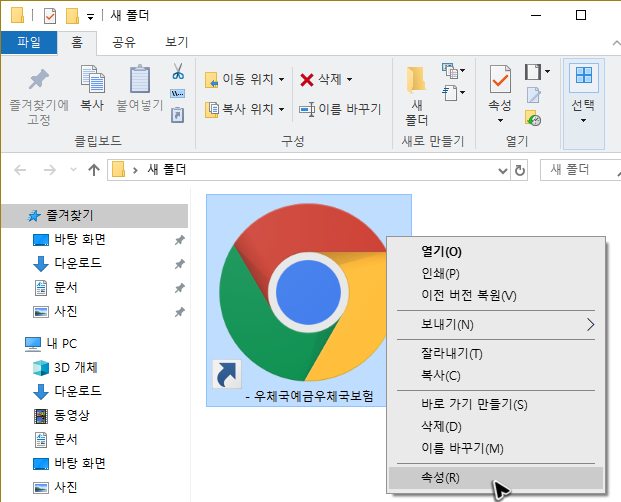Choose Cut (잘라내기) in context menu
Image resolution: width=621 pixels, height=502 pixels.
496,354
